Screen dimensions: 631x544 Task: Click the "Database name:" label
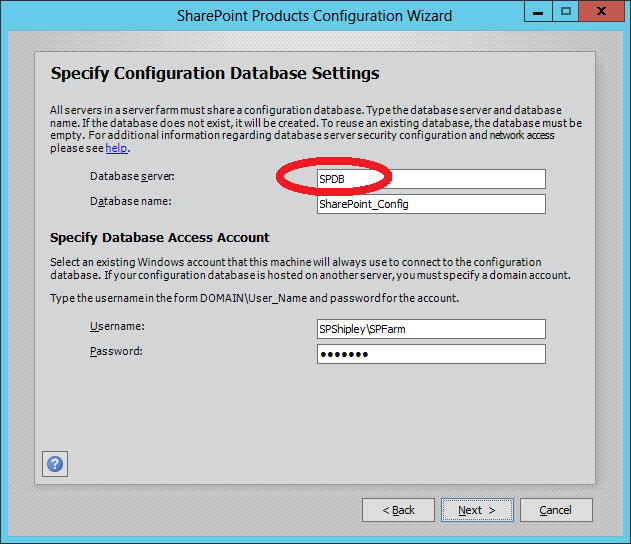[131, 201]
